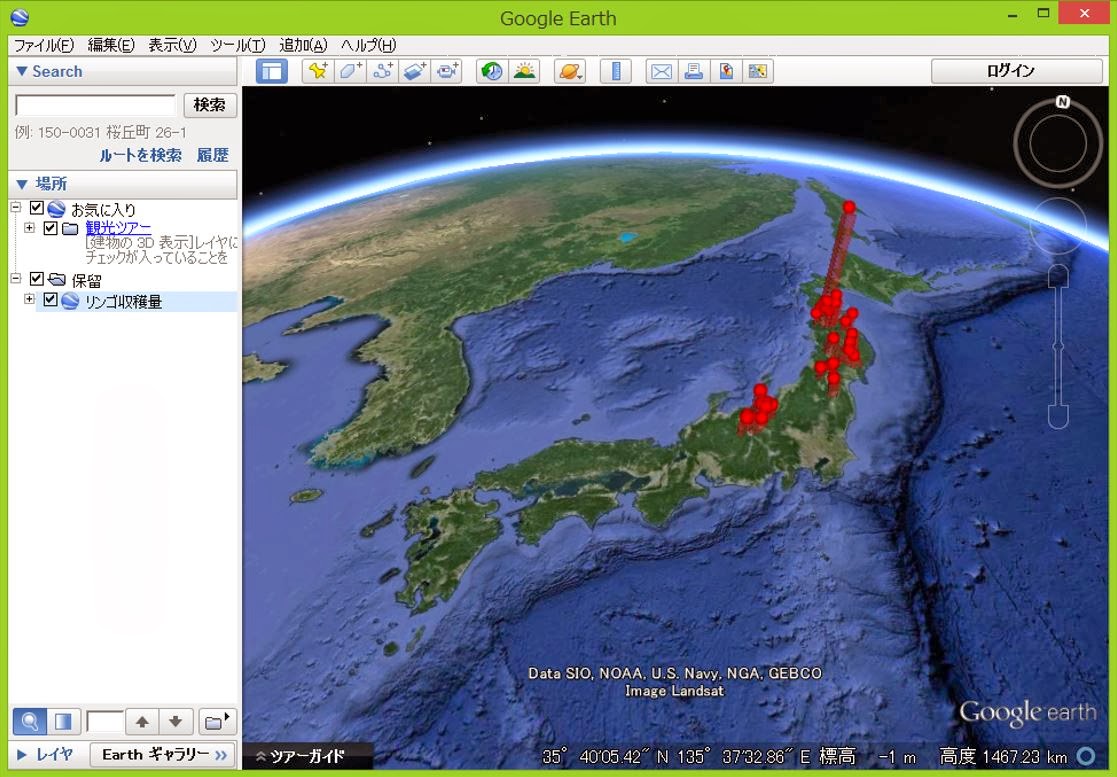Screen dimensions: 1117x777
Task: Move item up with the up arrow
Action: [142, 721]
